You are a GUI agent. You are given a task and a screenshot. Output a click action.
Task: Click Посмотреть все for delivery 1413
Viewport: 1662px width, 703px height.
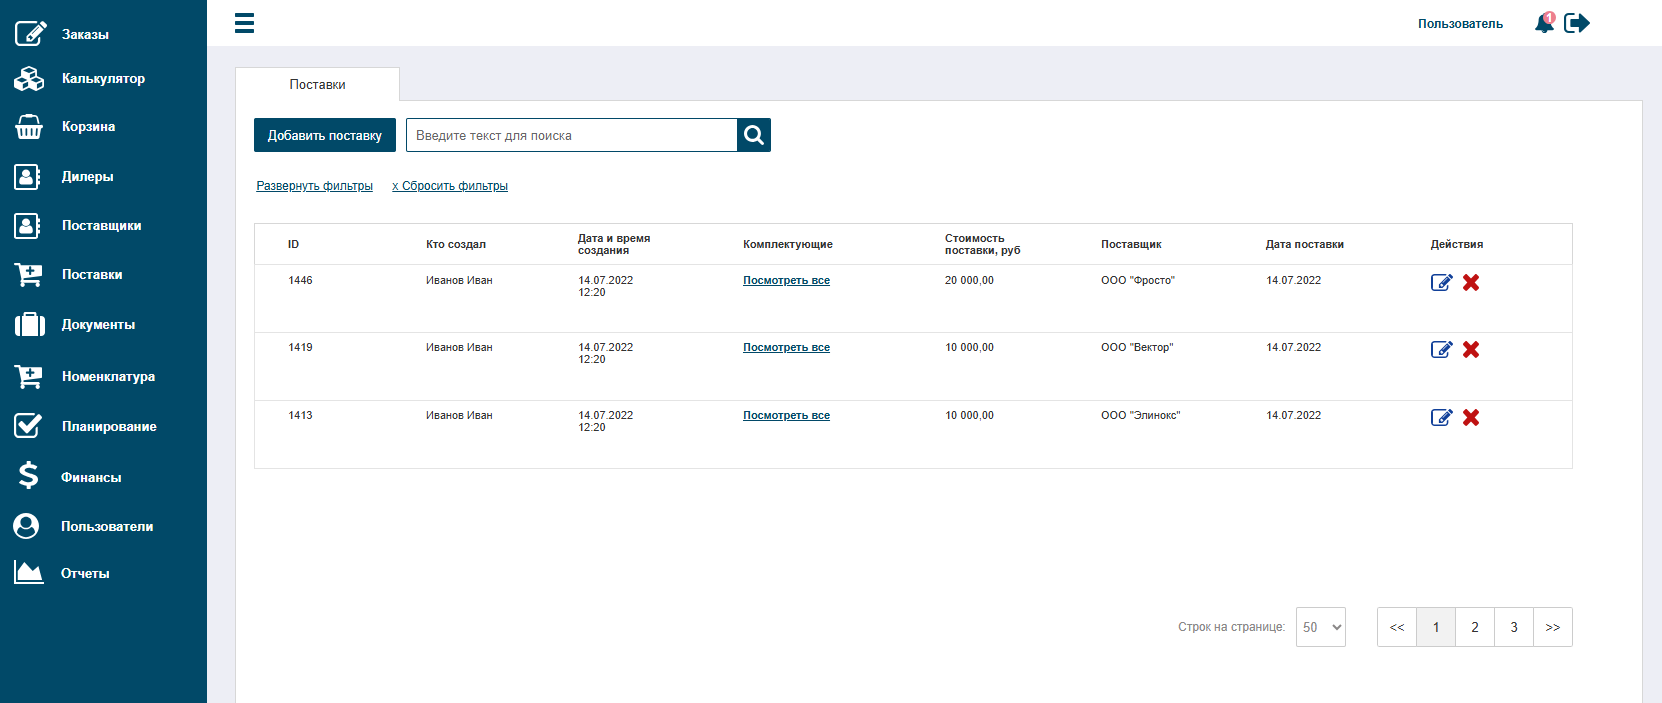point(786,416)
